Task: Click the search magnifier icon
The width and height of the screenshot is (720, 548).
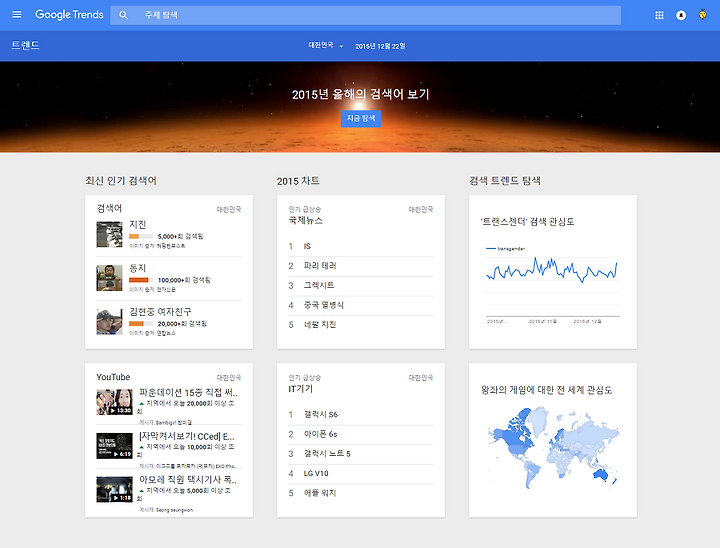Action: pos(123,15)
